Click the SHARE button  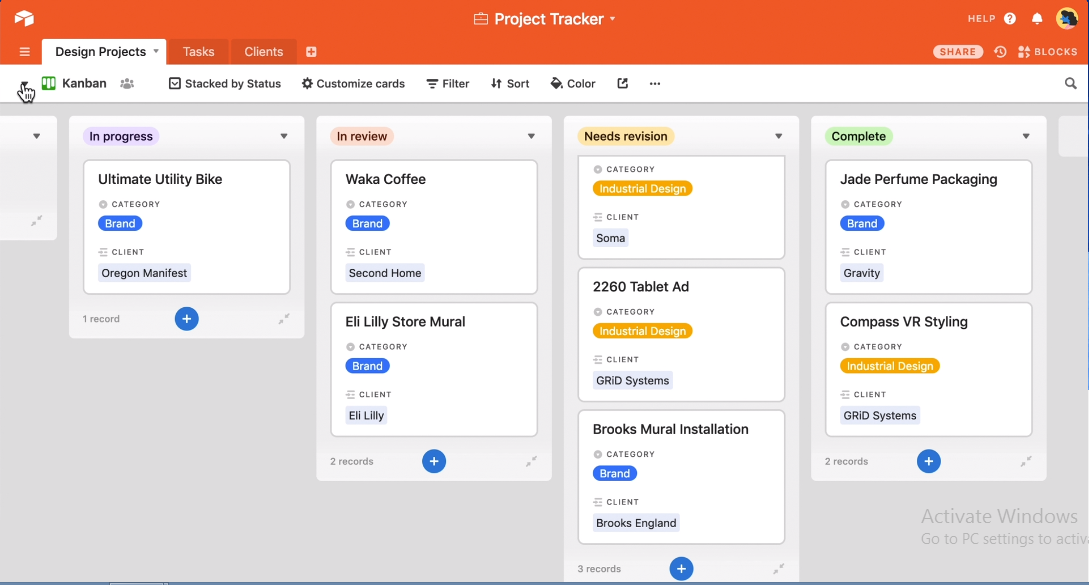pyautogui.click(x=957, y=51)
